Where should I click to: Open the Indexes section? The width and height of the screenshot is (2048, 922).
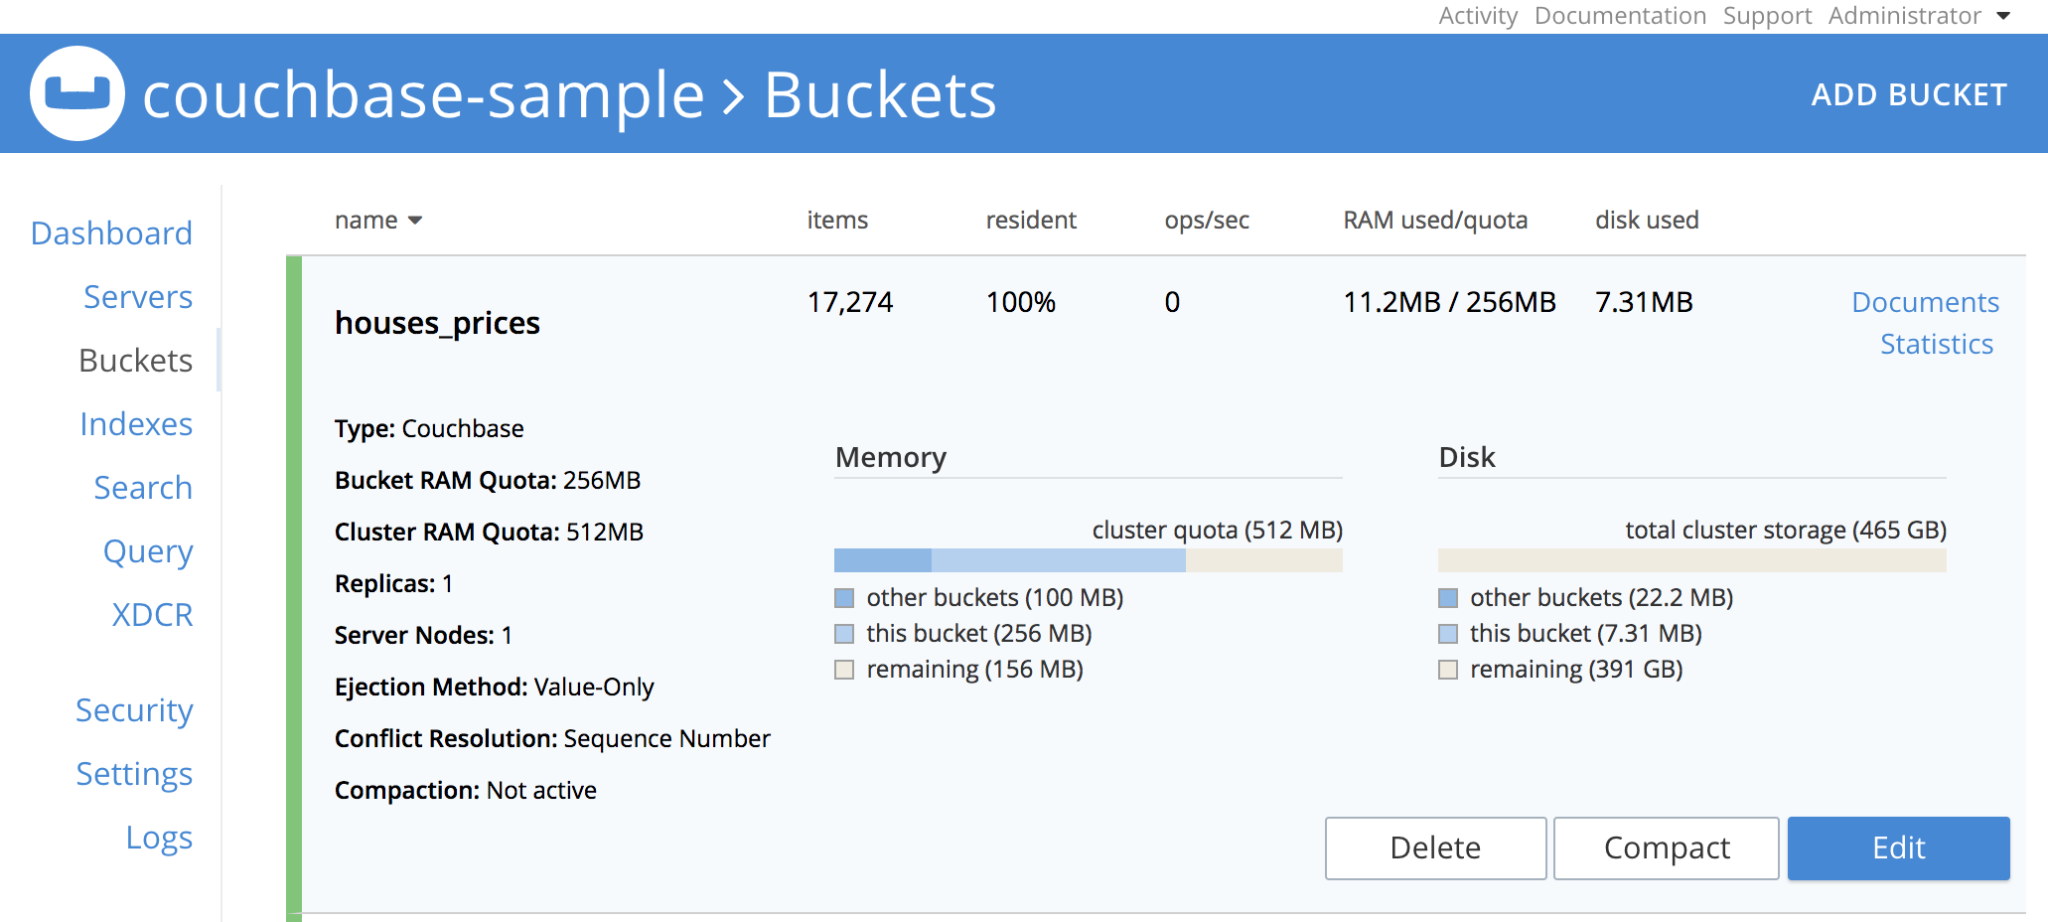pos(136,423)
